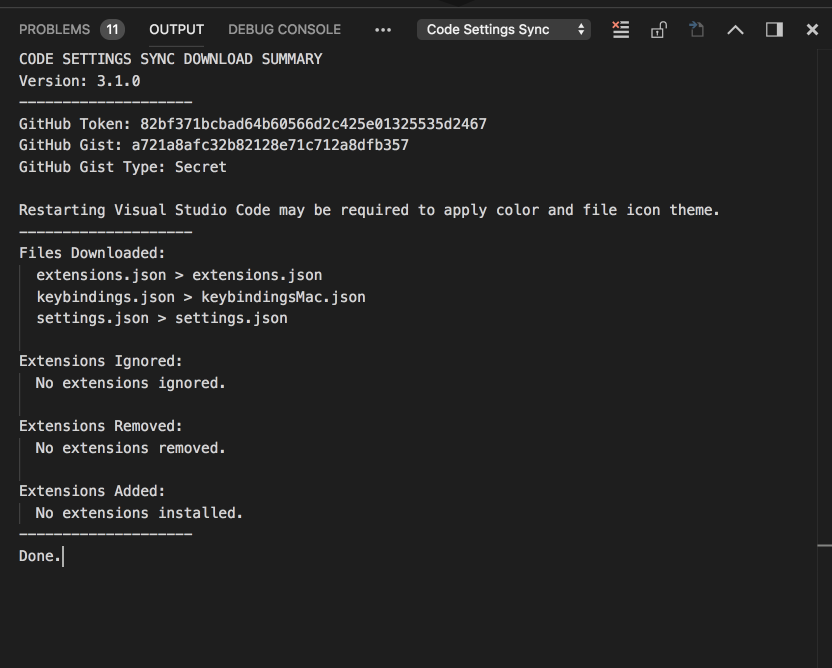Viewport: 832px width, 668px height.
Task: Open the panel layout split icon
Action: pyautogui.click(x=772, y=30)
